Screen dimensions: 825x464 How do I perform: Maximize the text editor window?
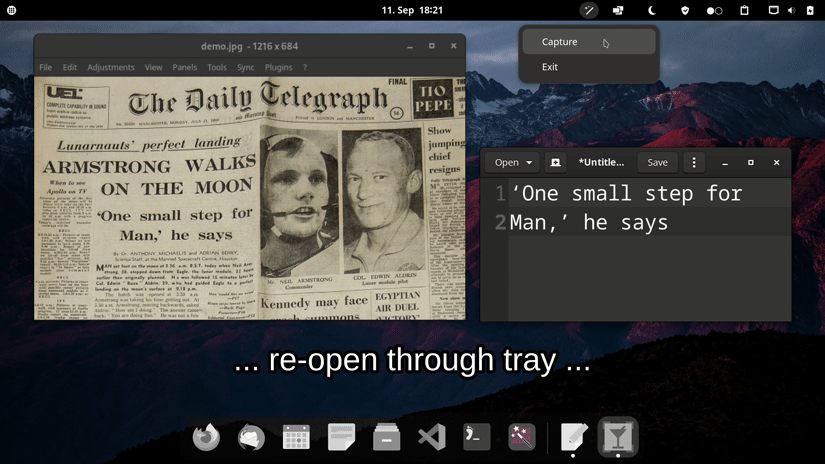(x=751, y=163)
